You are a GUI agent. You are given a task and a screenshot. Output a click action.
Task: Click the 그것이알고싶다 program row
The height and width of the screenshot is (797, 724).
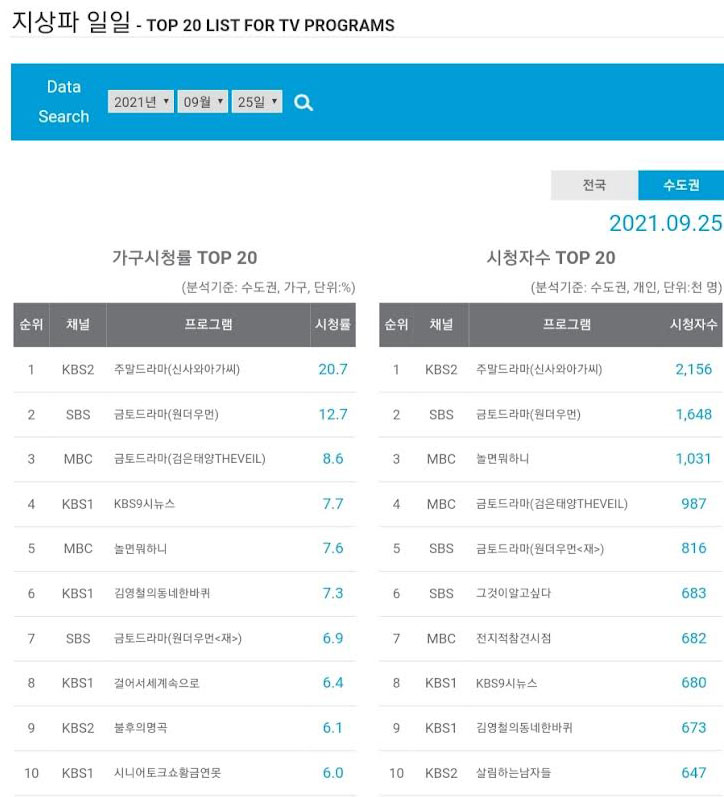tap(551, 594)
